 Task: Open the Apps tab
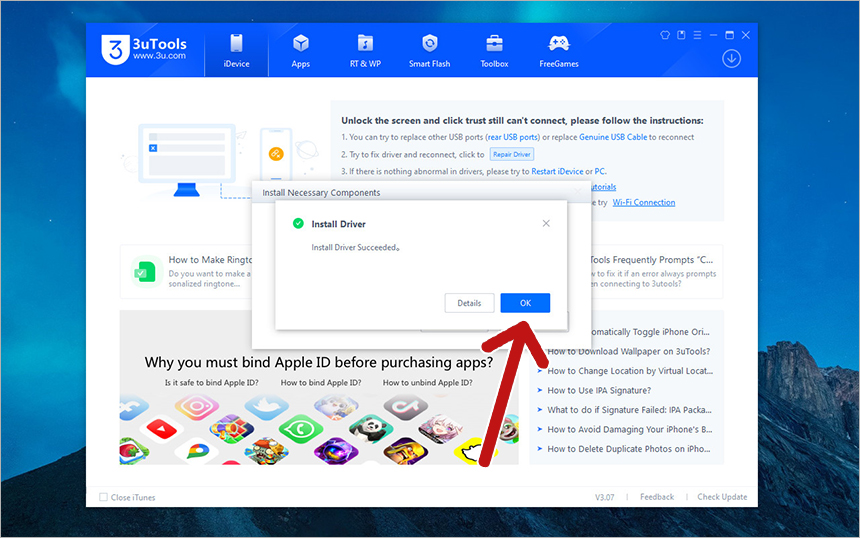301,50
